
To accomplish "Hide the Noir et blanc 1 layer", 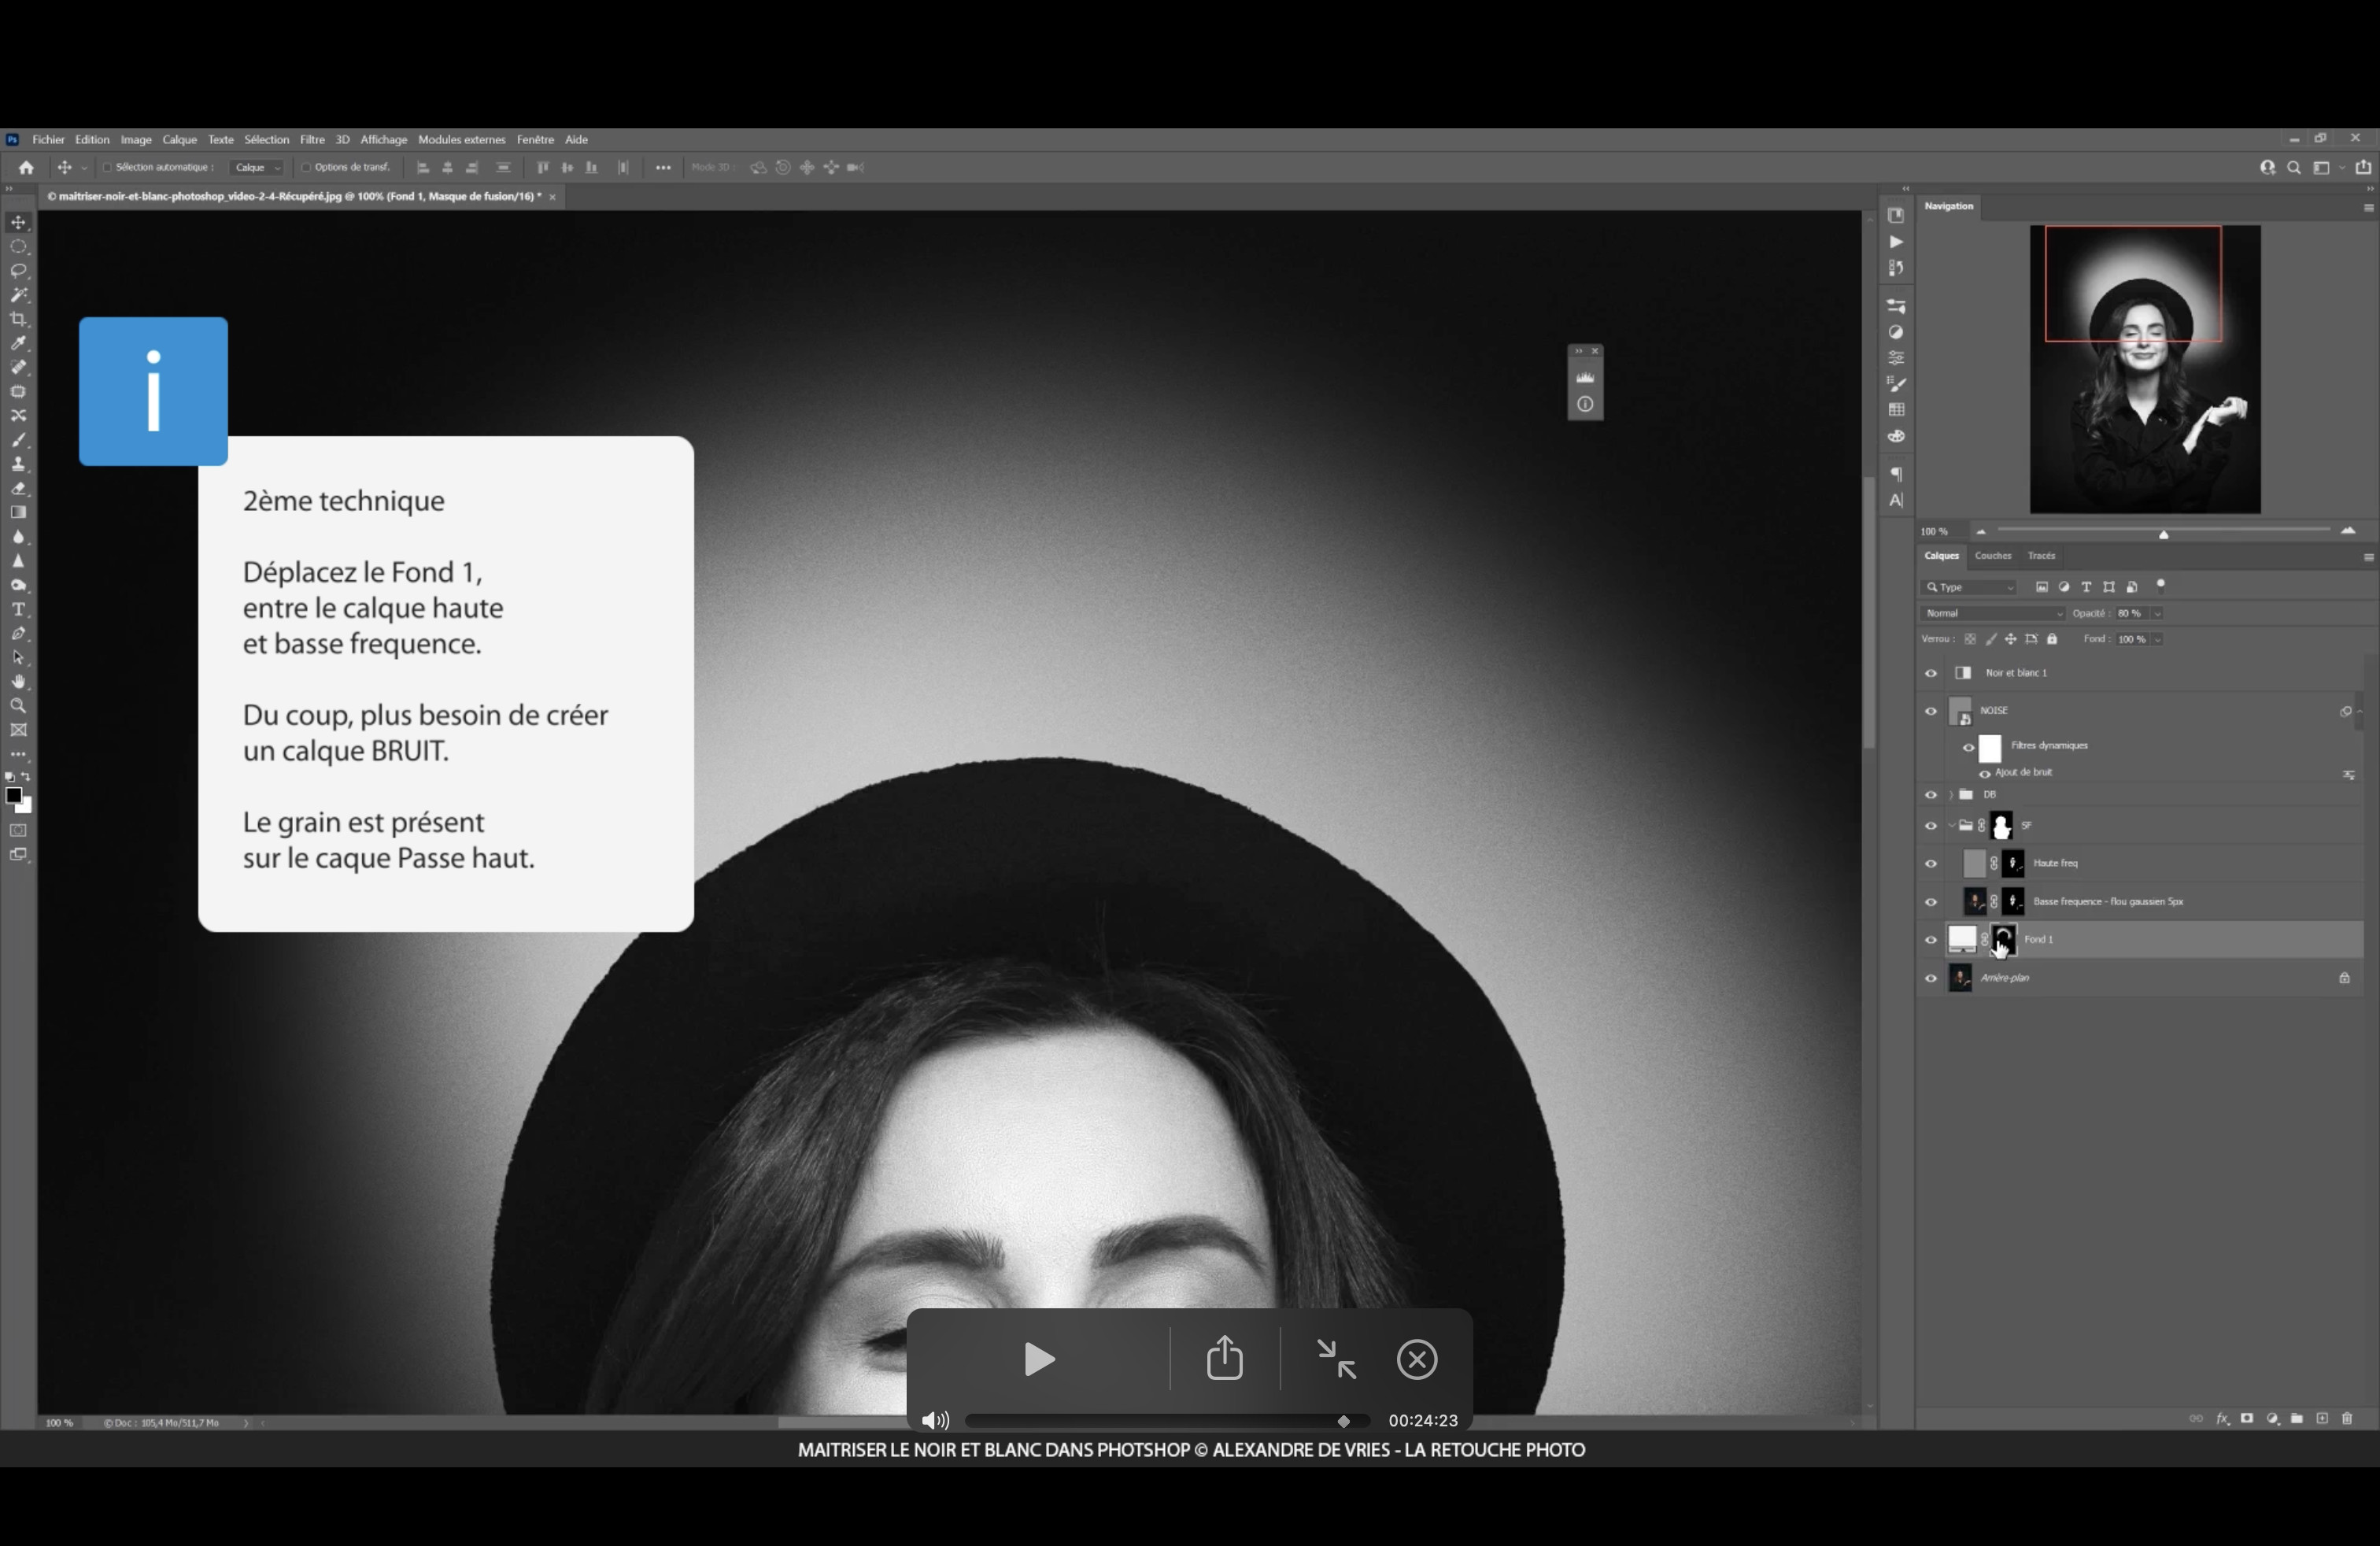I will click(x=1931, y=673).
